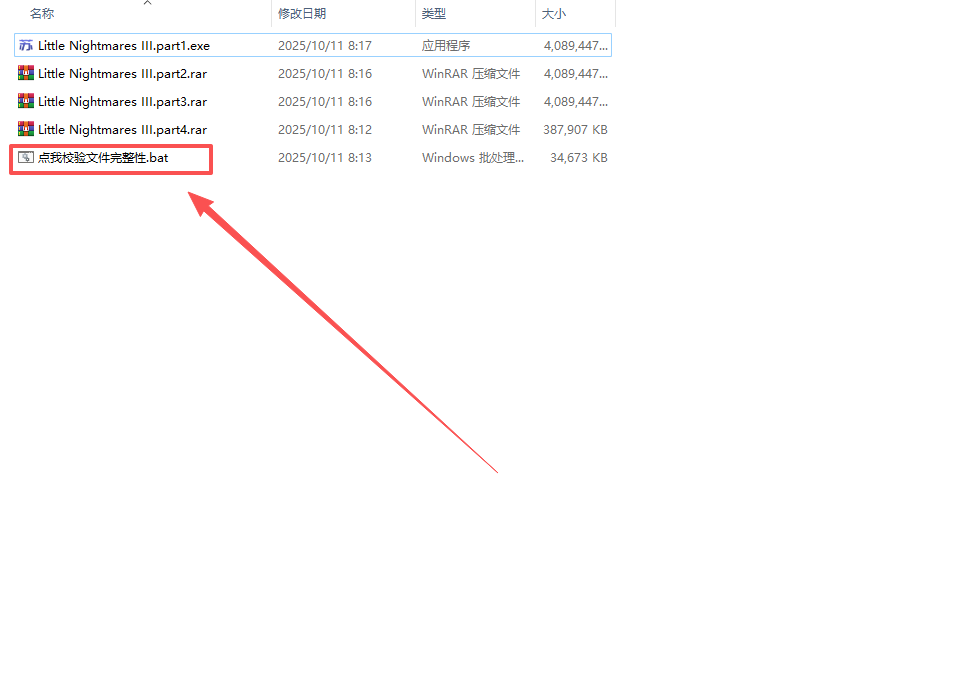
Task: Select the WinRAR icon for part2.rar
Action: (x=26, y=73)
